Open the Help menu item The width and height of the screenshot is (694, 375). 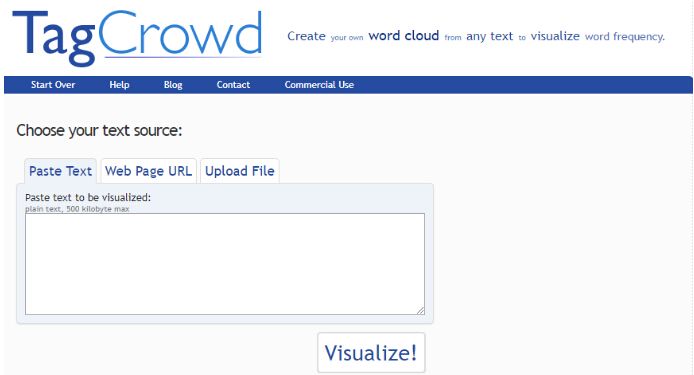pos(119,85)
